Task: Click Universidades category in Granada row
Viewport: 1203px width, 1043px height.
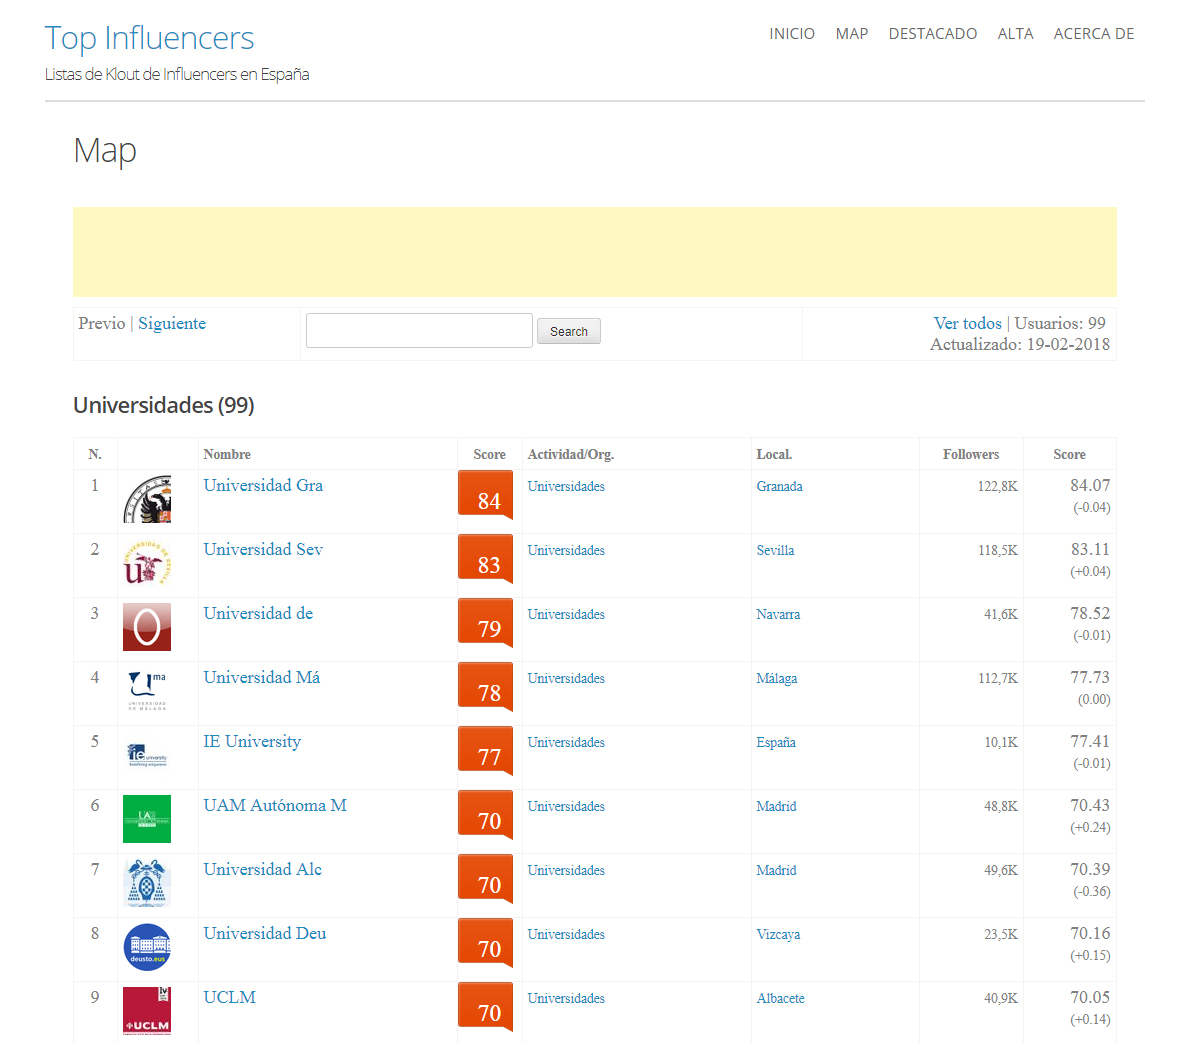Action: click(566, 486)
